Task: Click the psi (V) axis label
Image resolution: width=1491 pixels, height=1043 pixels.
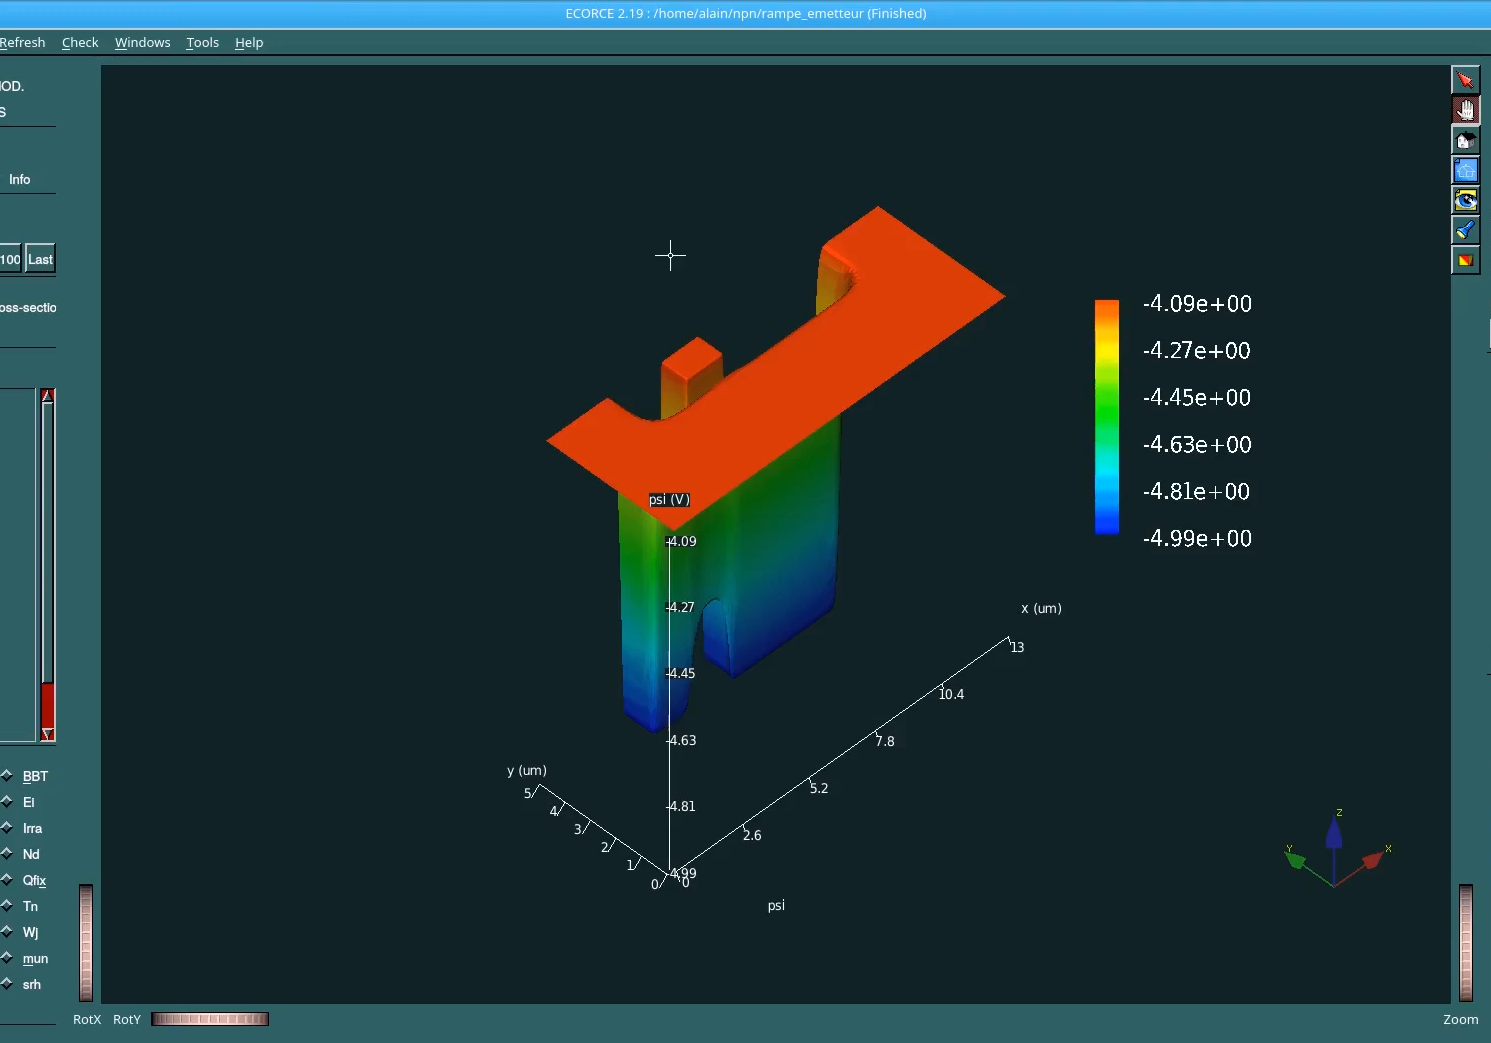Action: pyautogui.click(x=669, y=499)
